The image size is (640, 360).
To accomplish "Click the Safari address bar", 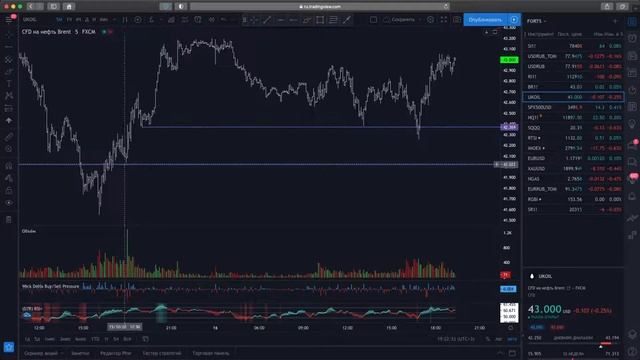I will [320, 6].
